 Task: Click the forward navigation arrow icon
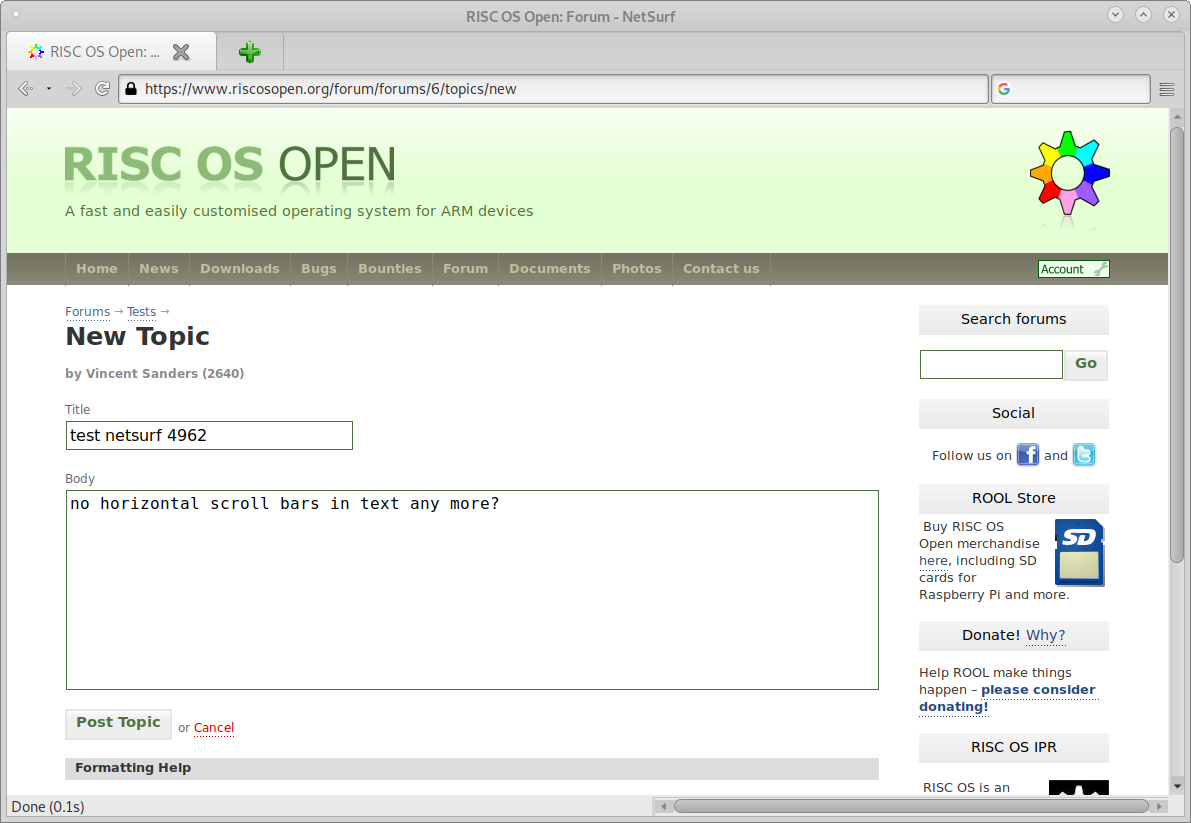click(x=74, y=89)
